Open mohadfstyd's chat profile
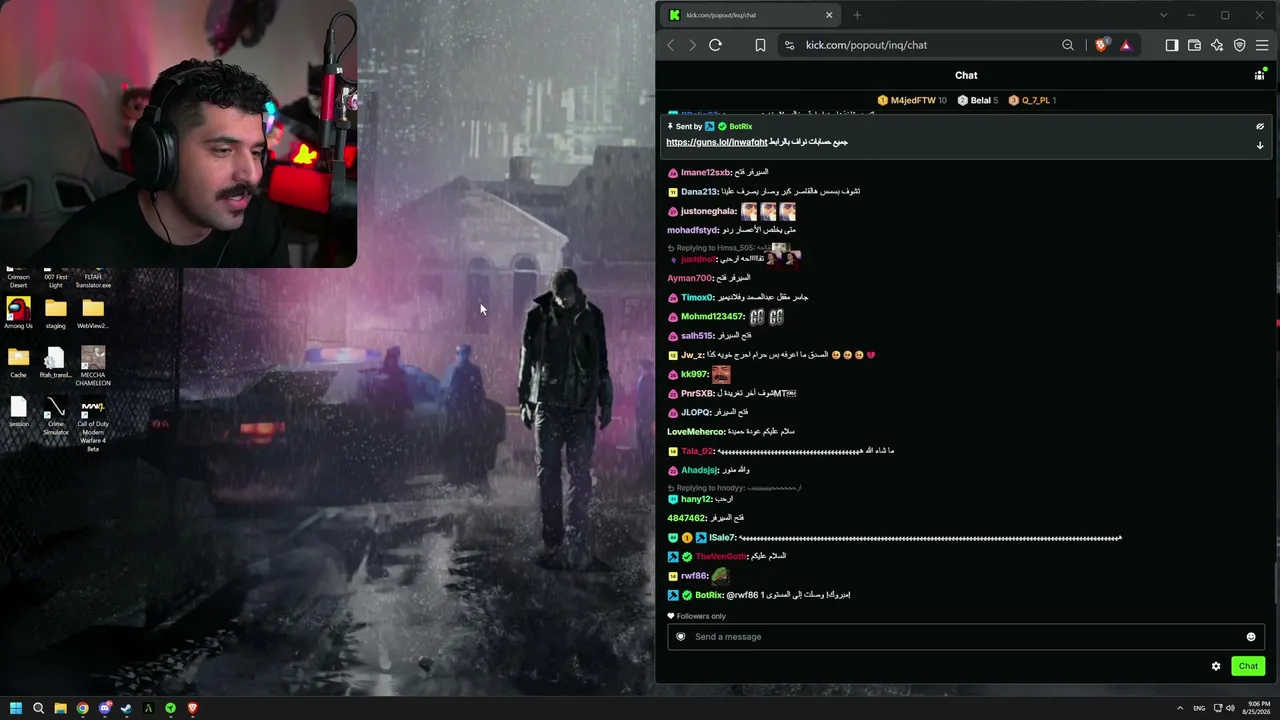The width and height of the screenshot is (1280, 720). (693, 231)
